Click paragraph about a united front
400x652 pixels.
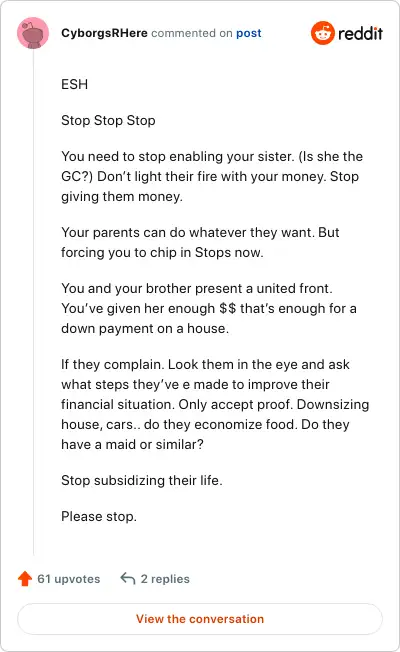209,308
